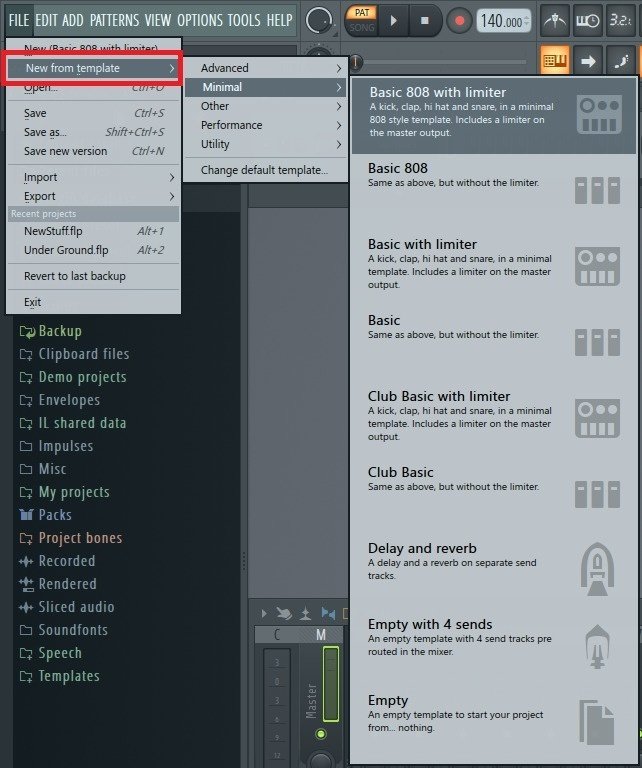The width and height of the screenshot is (642, 768).
Task: Adjust the tempo stepper arrows
Action: (527, 21)
